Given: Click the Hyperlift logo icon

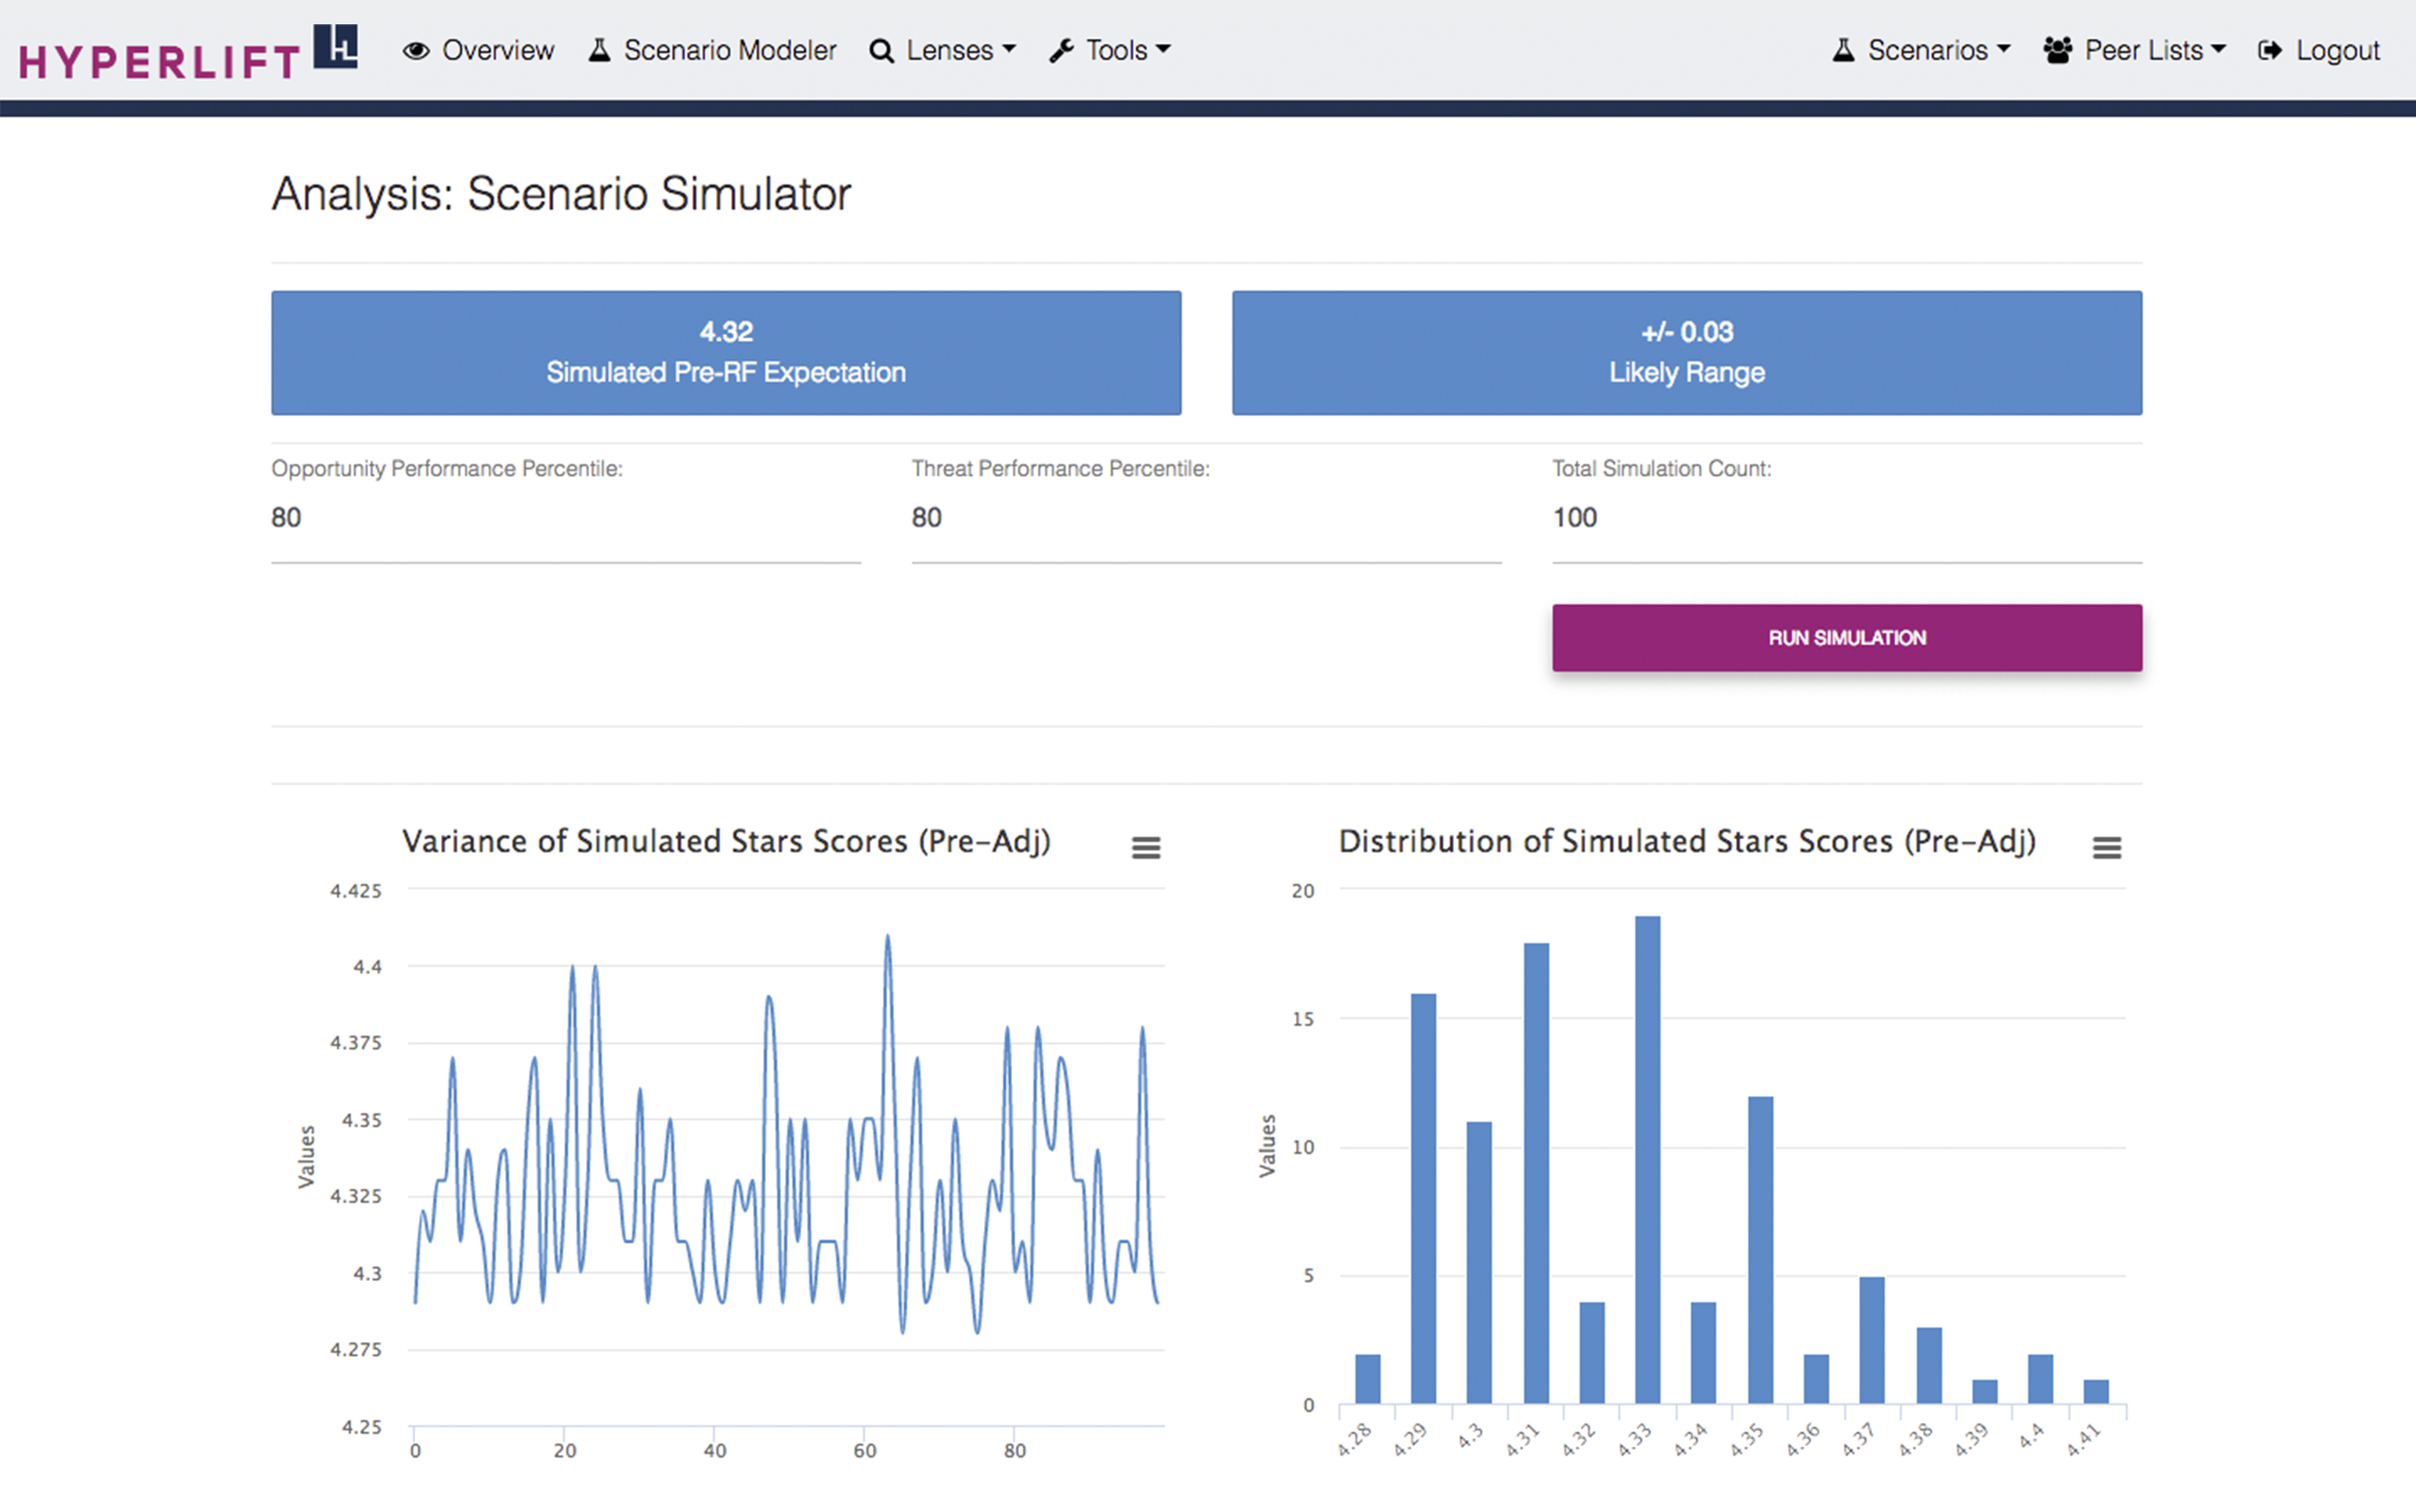Looking at the screenshot, I should (335, 47).
